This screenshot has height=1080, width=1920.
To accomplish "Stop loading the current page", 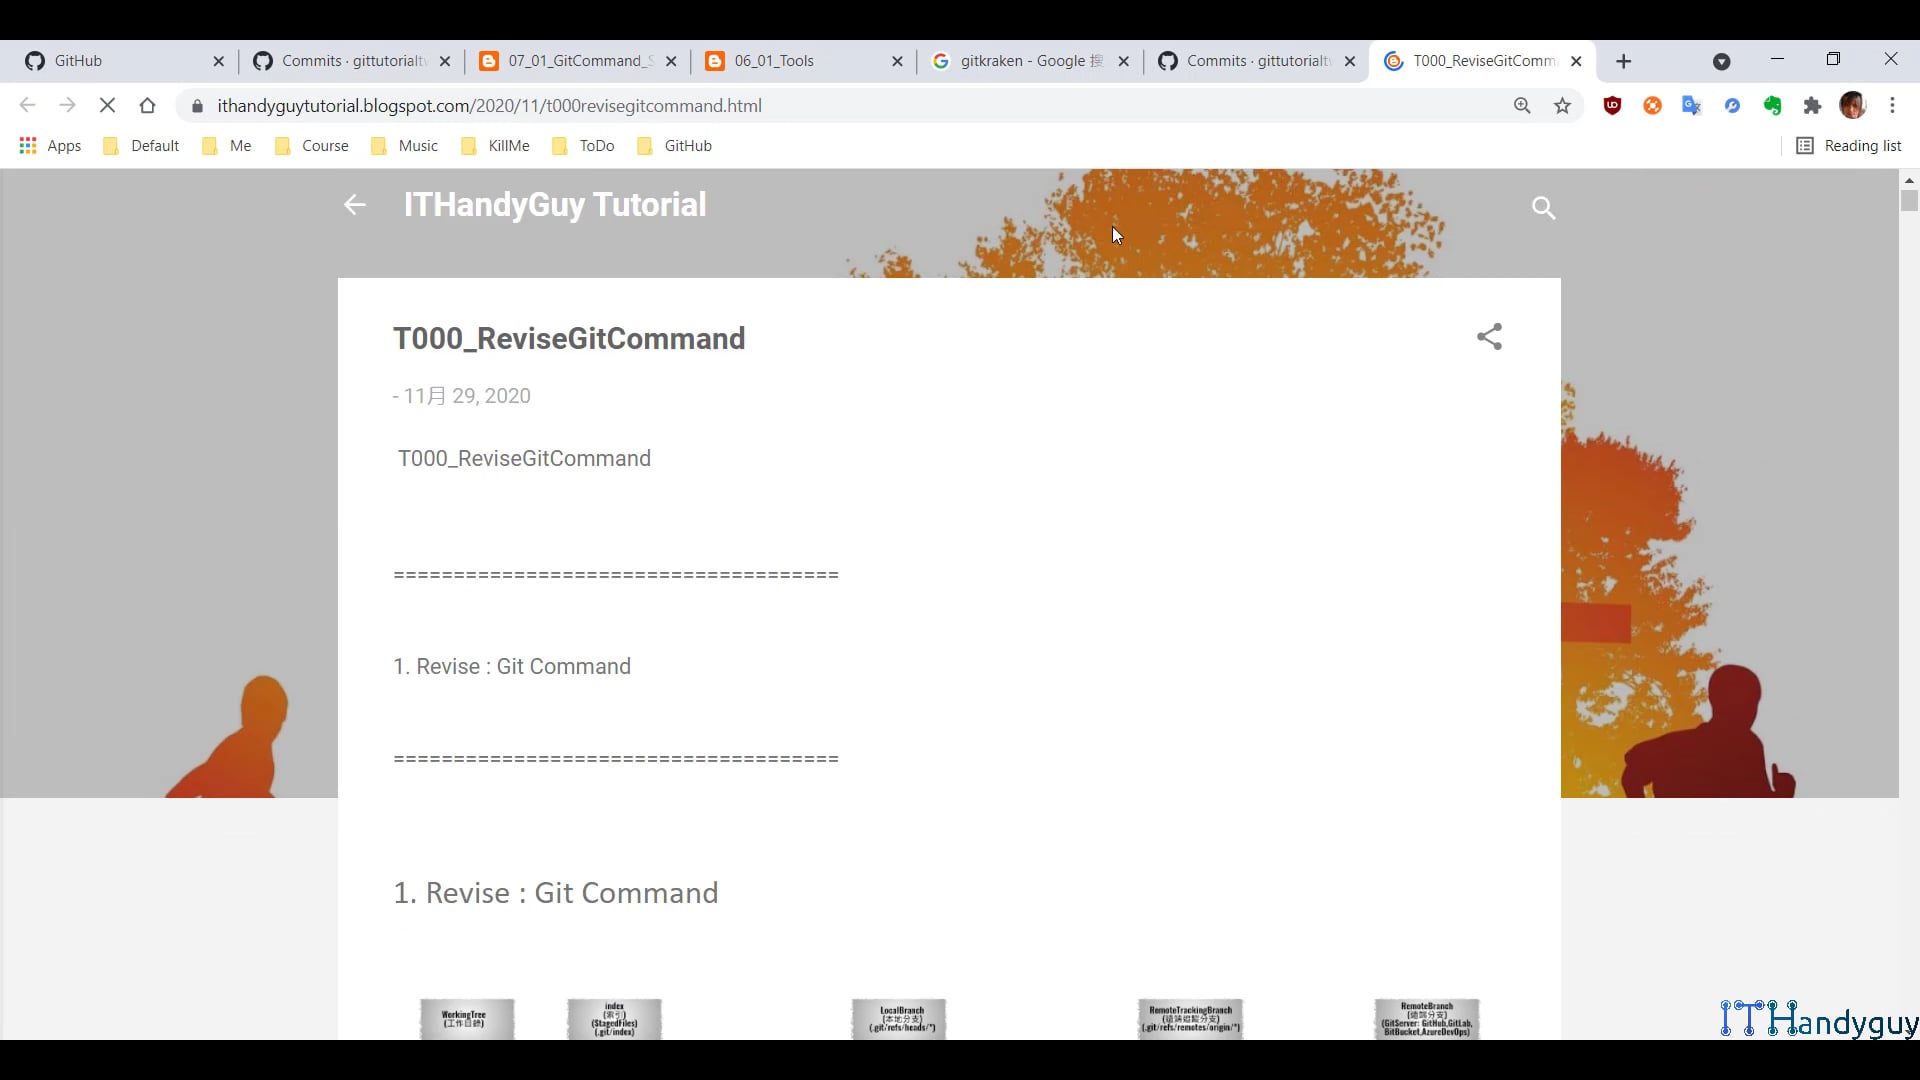I will pyautogui.click(x=107, y=105).
